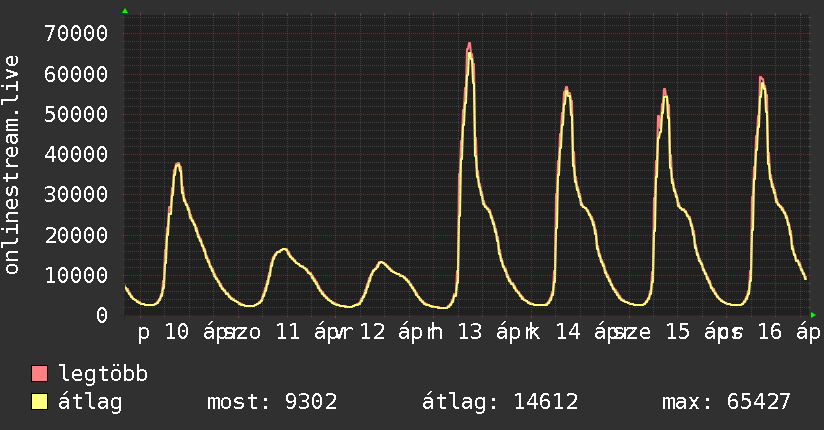Click the onlinestream.live vertical axis title

[11, 165]
